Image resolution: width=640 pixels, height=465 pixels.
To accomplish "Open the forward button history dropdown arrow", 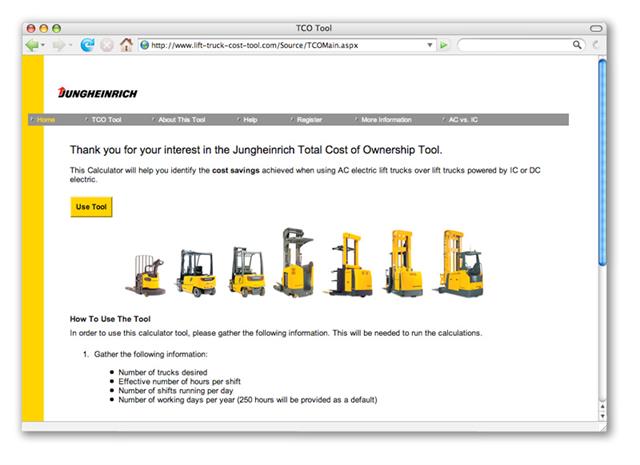I will click(70, 45).
